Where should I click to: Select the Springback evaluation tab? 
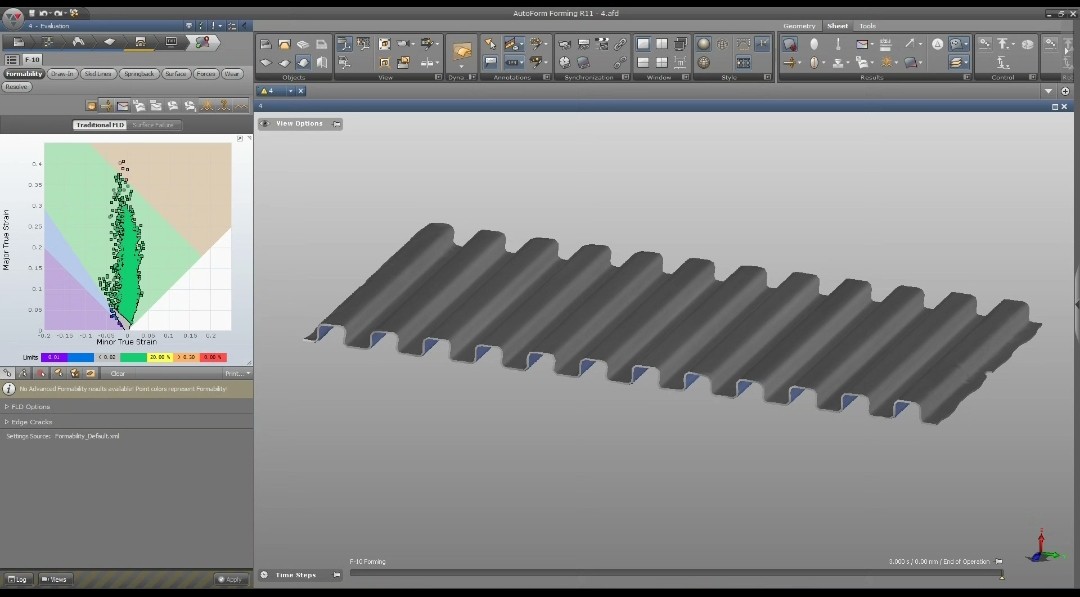139,74
